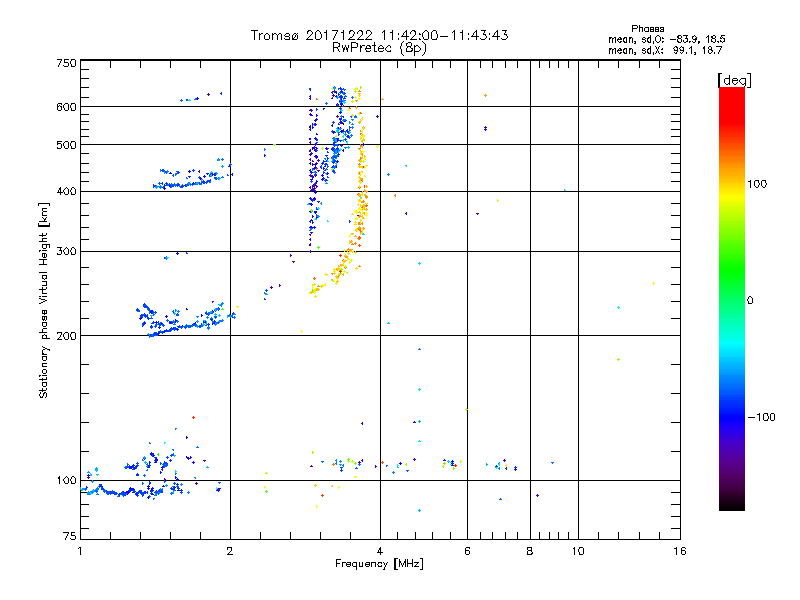Click the 'Stationary phase Virtual Height [km]' y-axis title
The image size is (800, 600).
(44, 300)
